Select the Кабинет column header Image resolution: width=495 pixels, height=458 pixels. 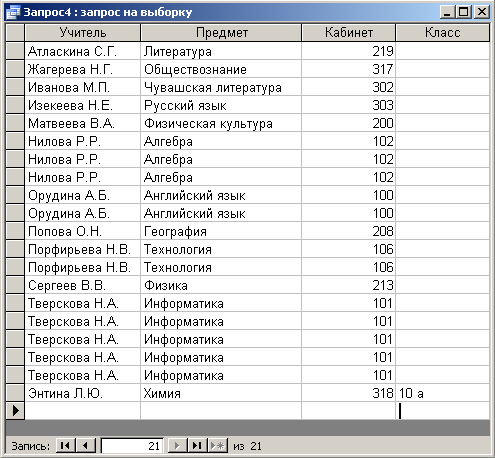click(x=349, y=33)
